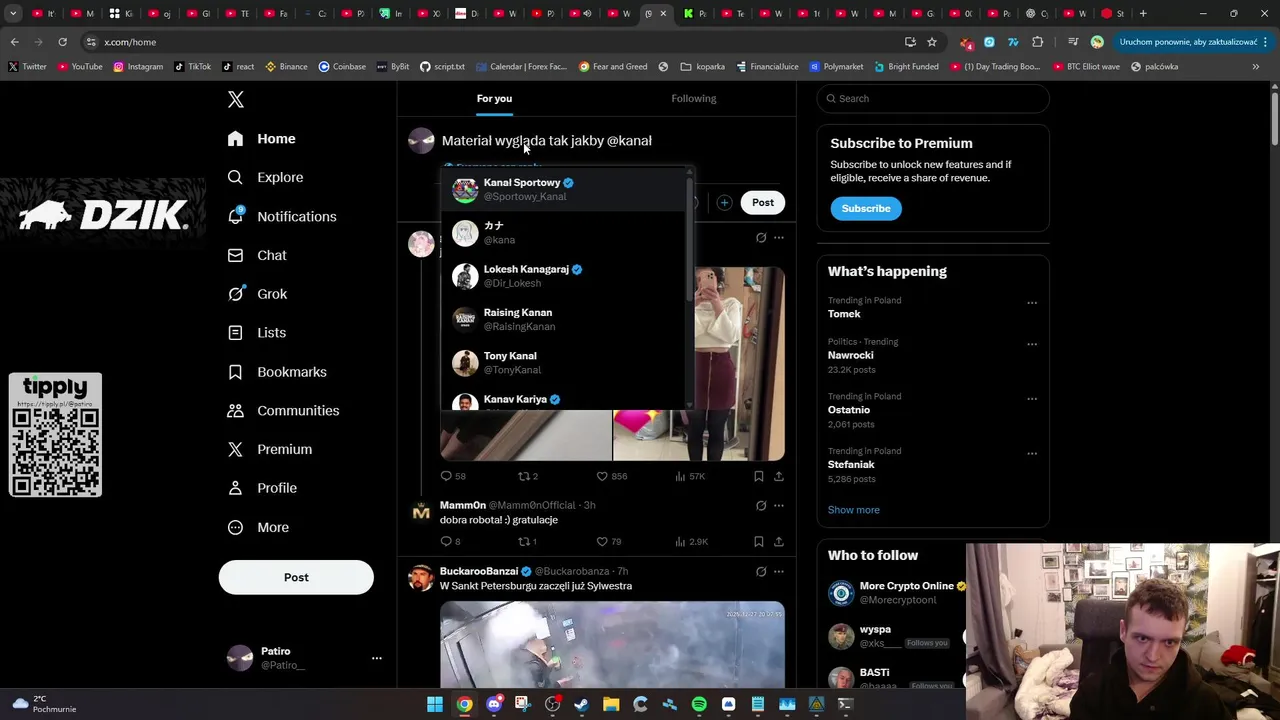1280x720 pixels.
Task: Select Tony Kanal mention suggestion
Action: (x=565, y=362)
